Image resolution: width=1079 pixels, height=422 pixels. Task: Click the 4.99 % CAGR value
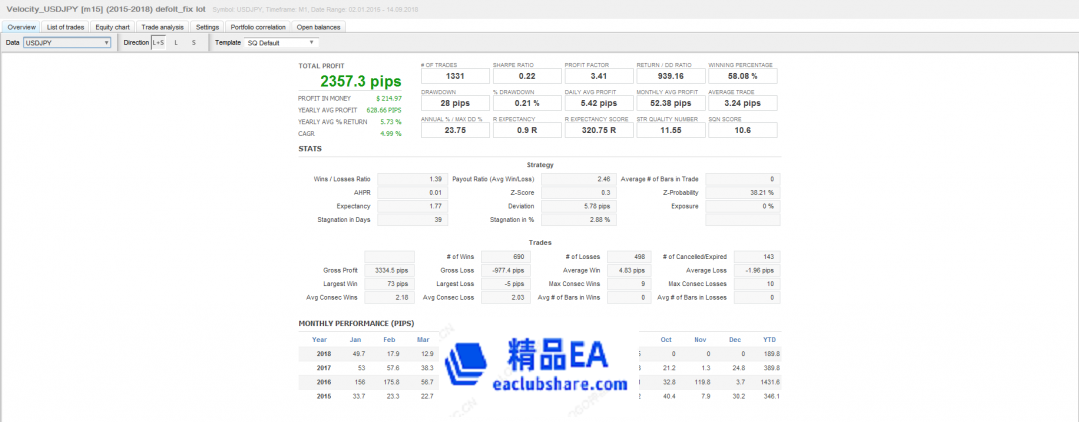[391, 134]
